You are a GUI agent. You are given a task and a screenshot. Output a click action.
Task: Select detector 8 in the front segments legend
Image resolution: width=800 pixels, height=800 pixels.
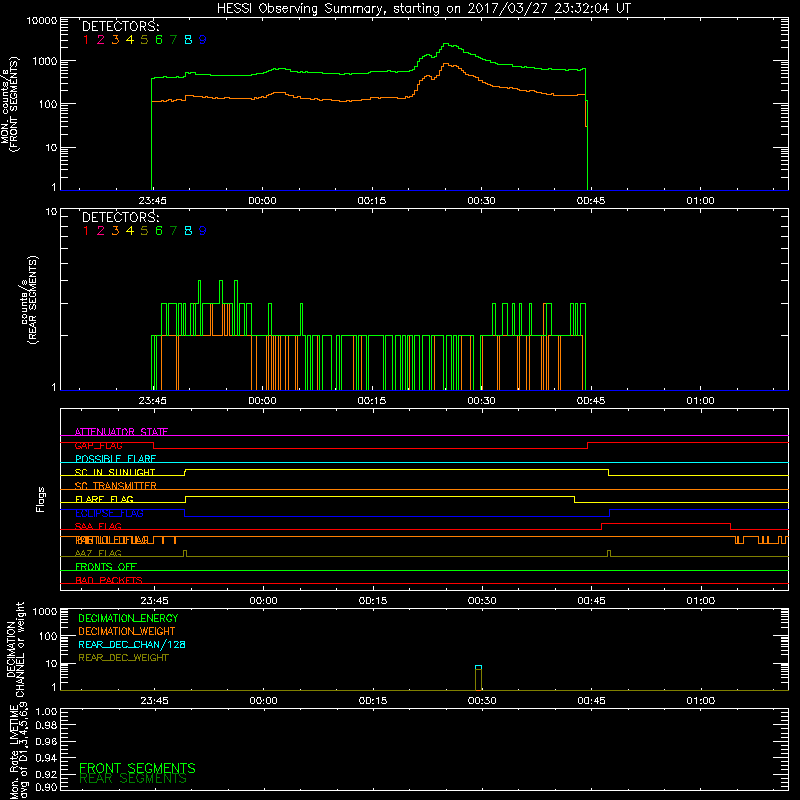tap(188, 40)
